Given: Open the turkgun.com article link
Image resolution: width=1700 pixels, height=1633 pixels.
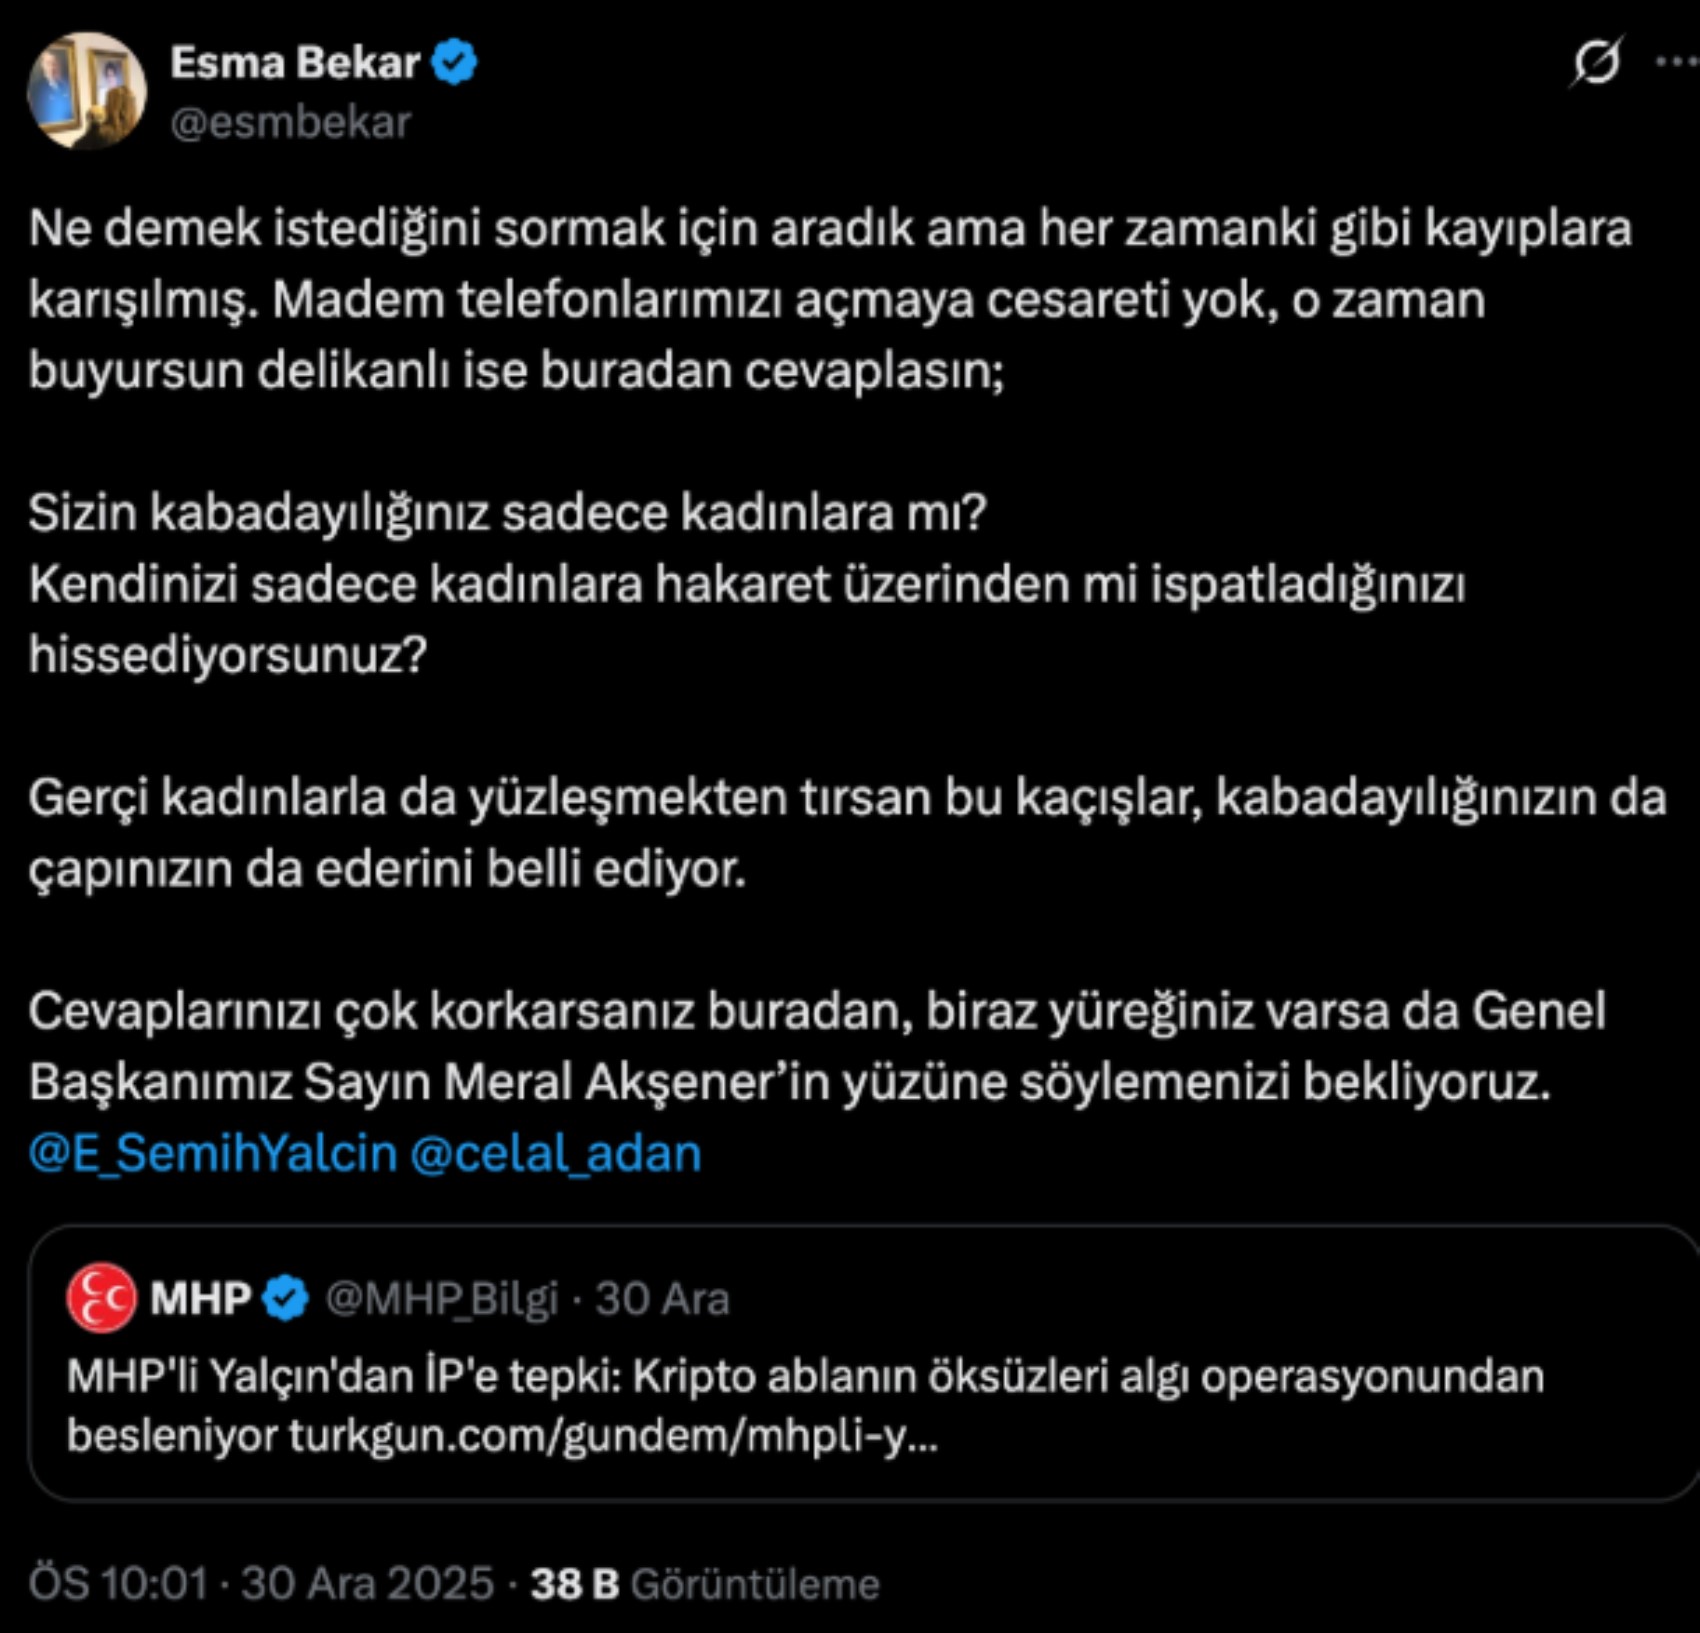Looking at the screenshot, I should point(613,1436).
